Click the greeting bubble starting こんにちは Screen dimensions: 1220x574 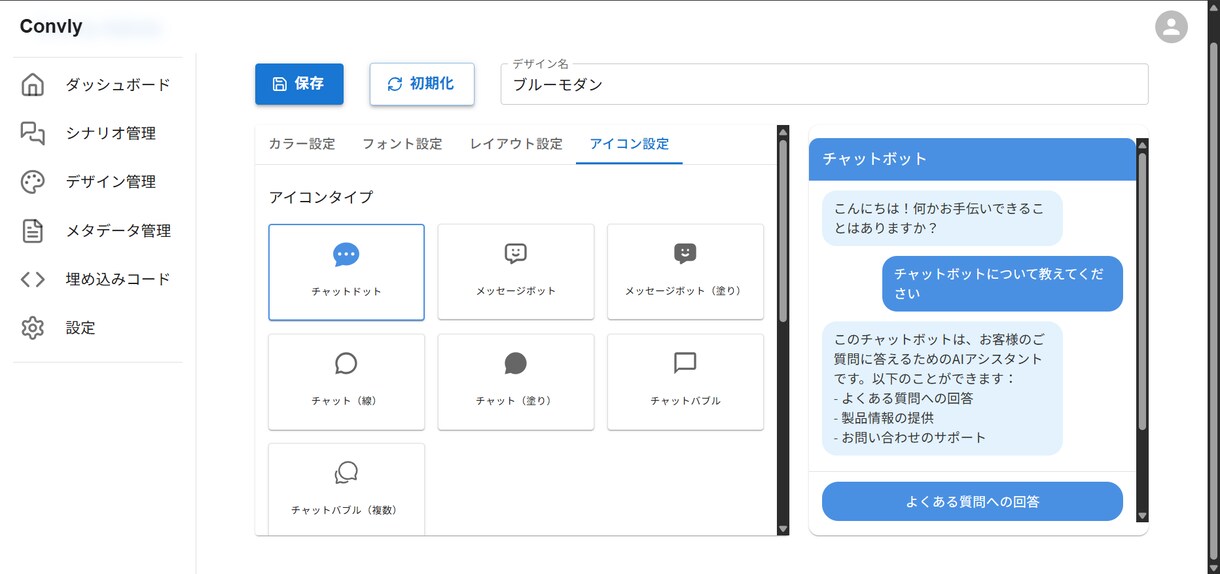(x=942, y=218)
